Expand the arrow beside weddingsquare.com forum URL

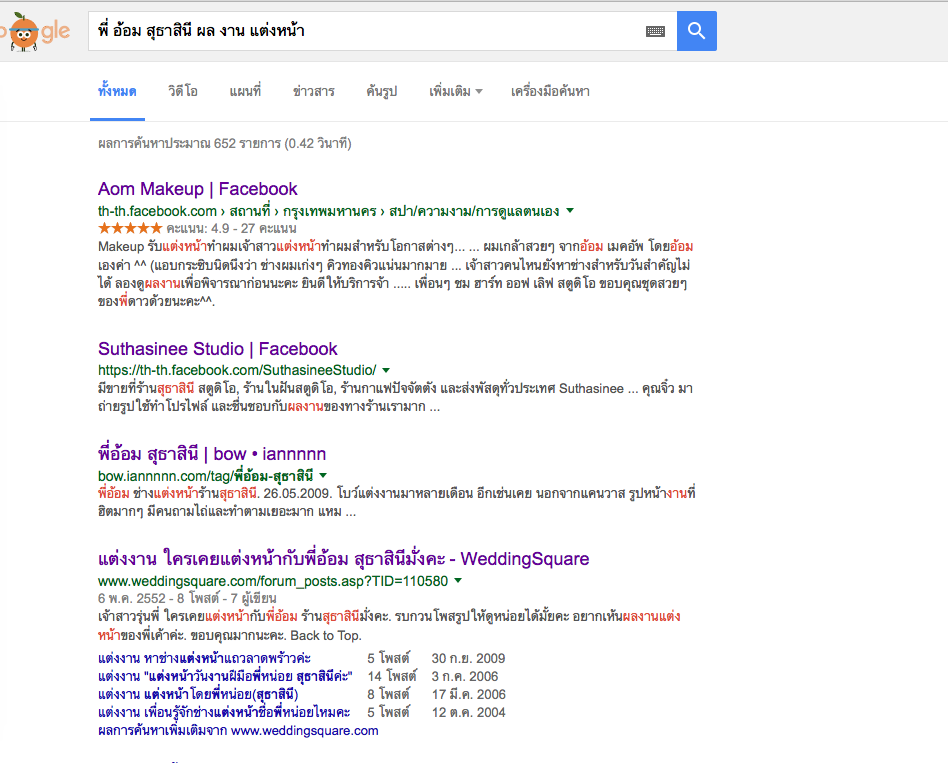pyautogui.click(x=458, y=581)
